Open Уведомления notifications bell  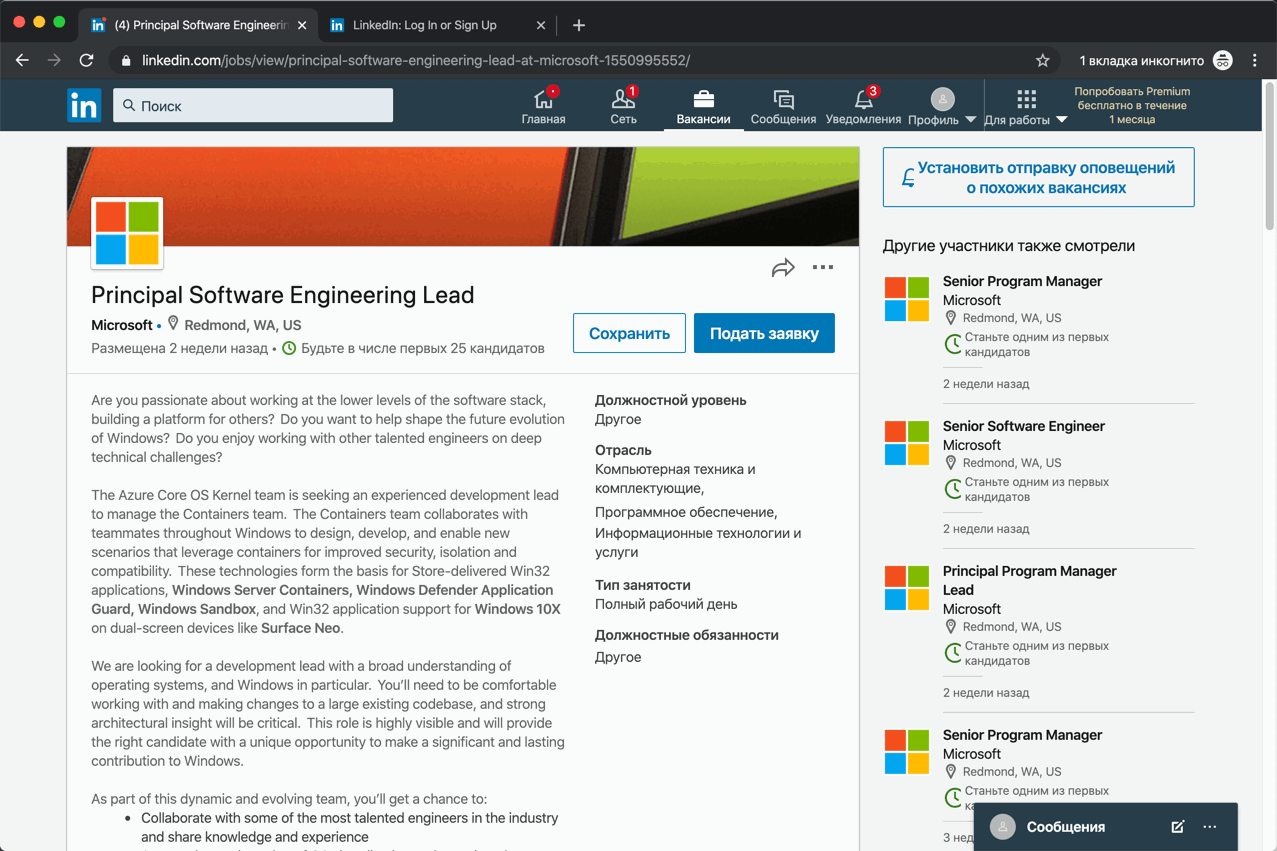click(863, 105)
